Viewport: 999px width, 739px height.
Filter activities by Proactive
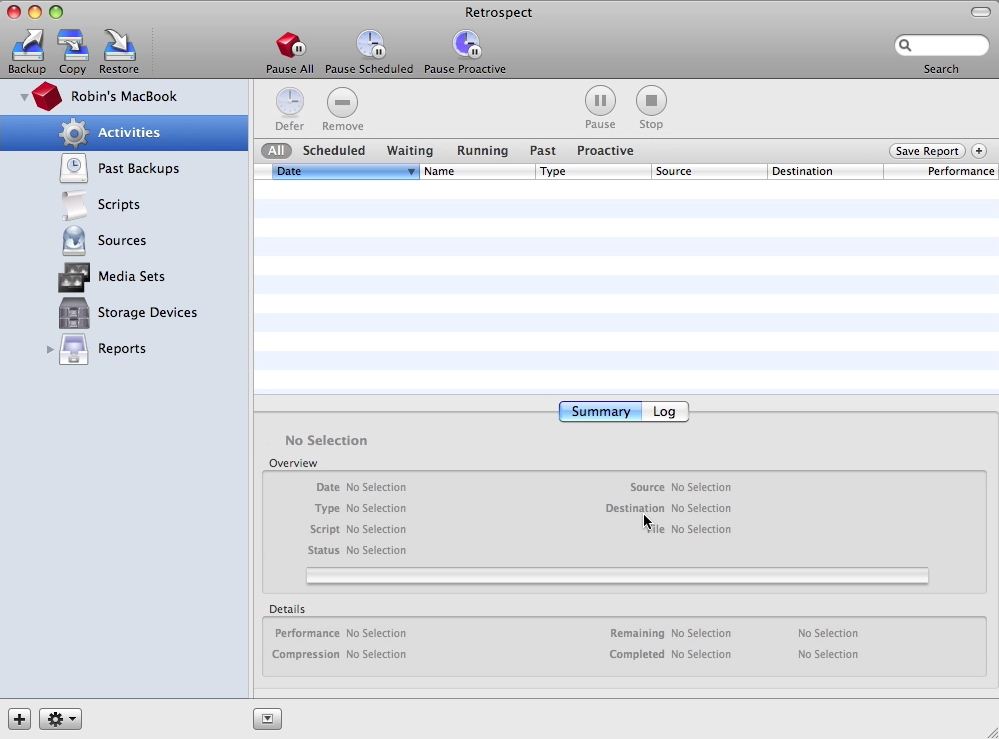(605, 150)
